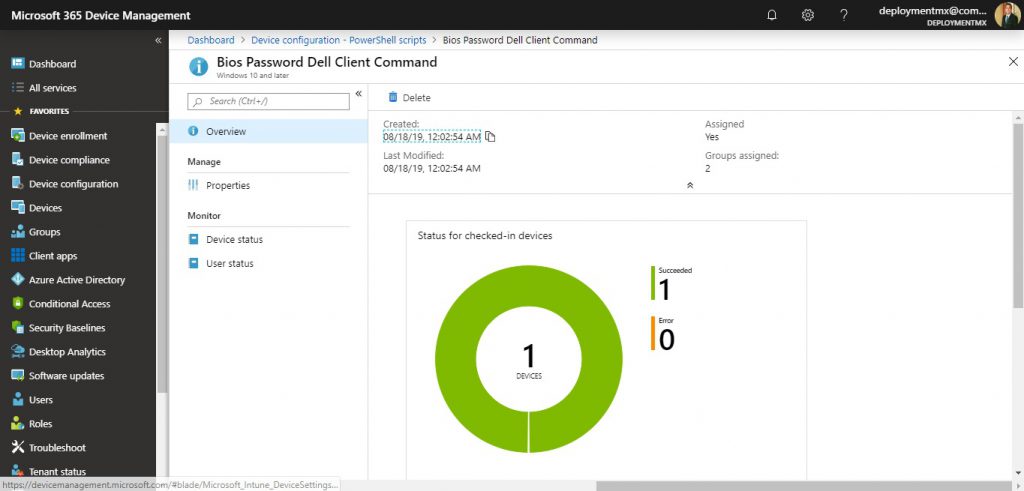Open the settings gear icon
The width and height of the screenshot is (1024, 491).
coord(808,15)
